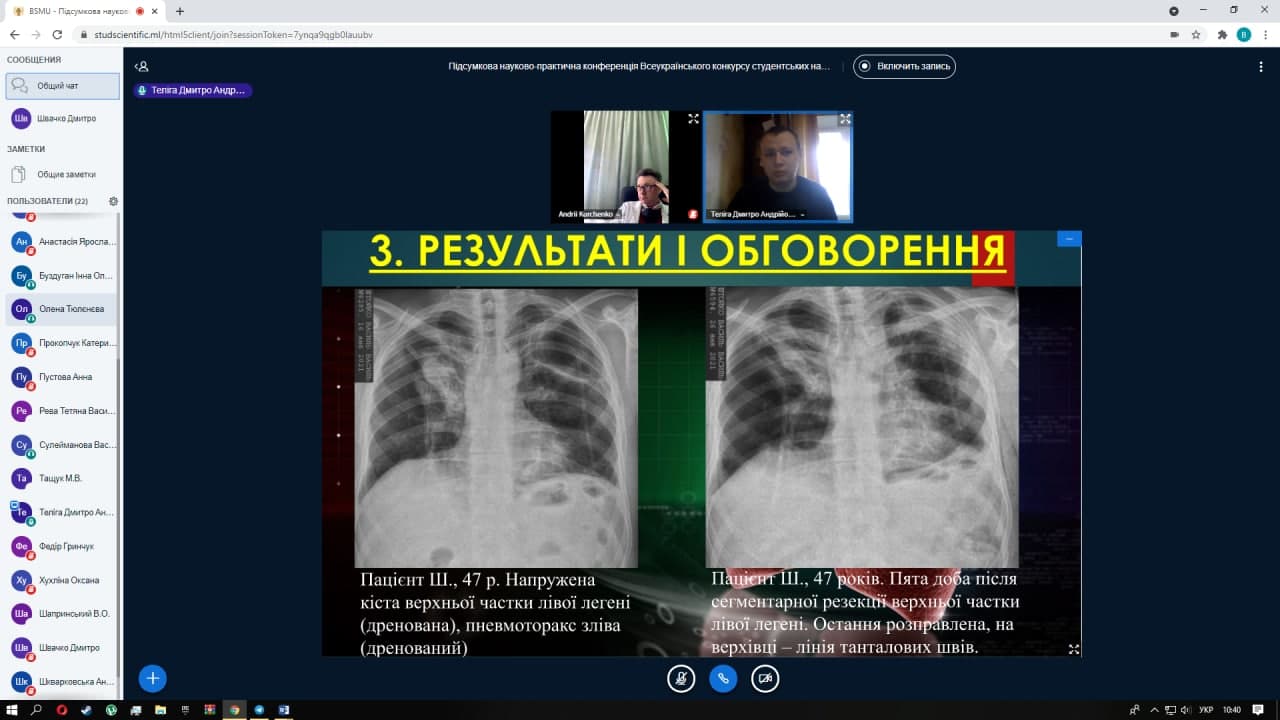Select user Теліга Дмитро Ан... in users list
The width and height of the screenshot is (1280, 720).
tap(62, 512)
